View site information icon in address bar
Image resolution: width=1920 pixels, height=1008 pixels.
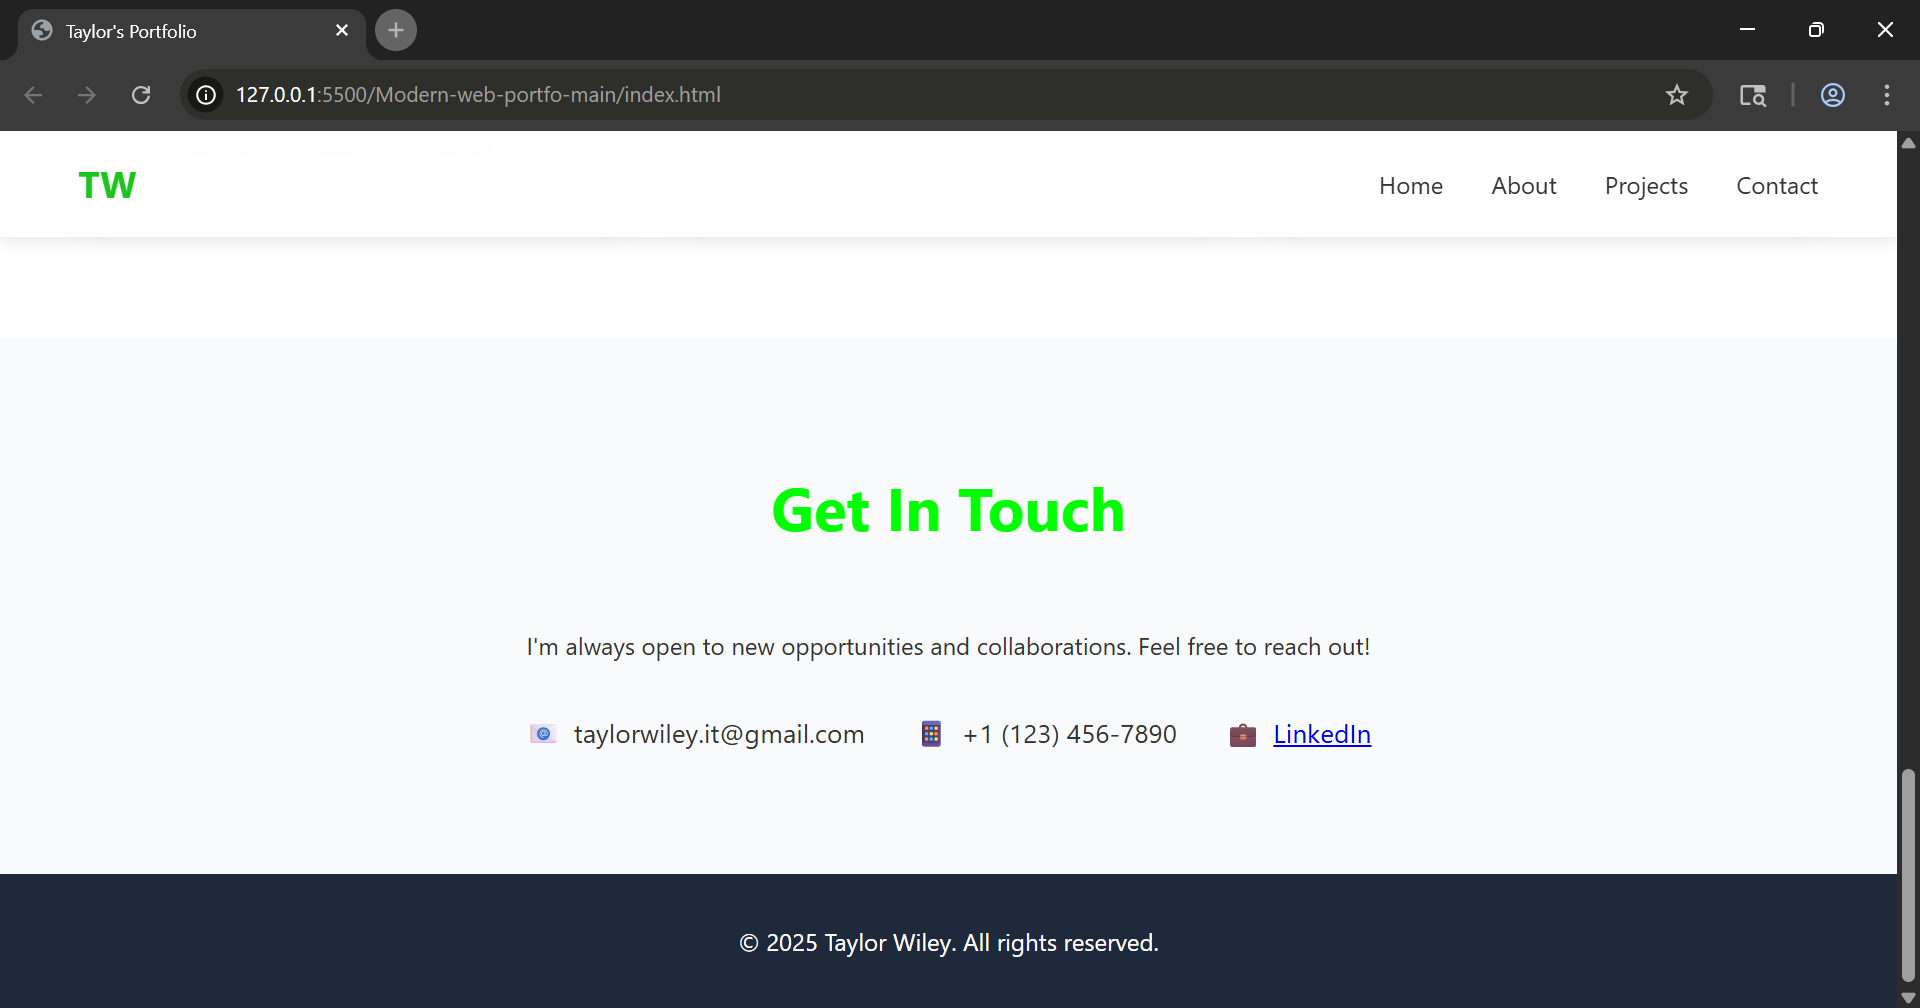(206, 95)
